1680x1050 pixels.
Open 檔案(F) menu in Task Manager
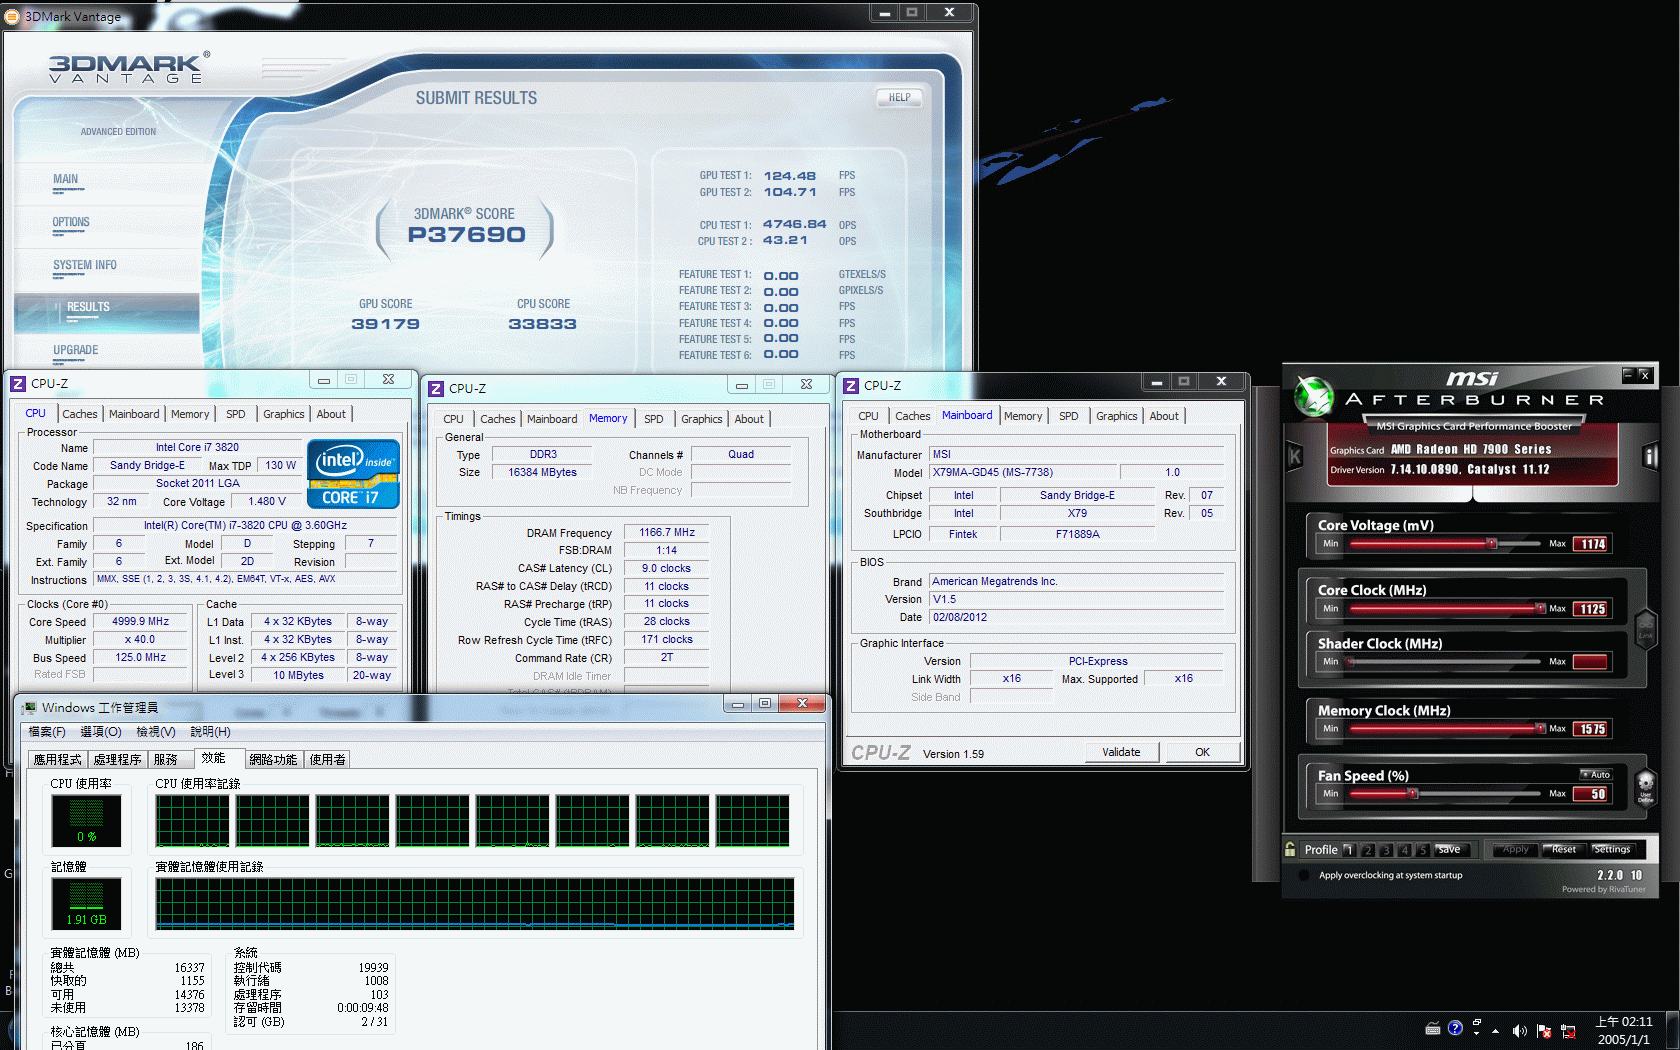[x=47, y=732]
